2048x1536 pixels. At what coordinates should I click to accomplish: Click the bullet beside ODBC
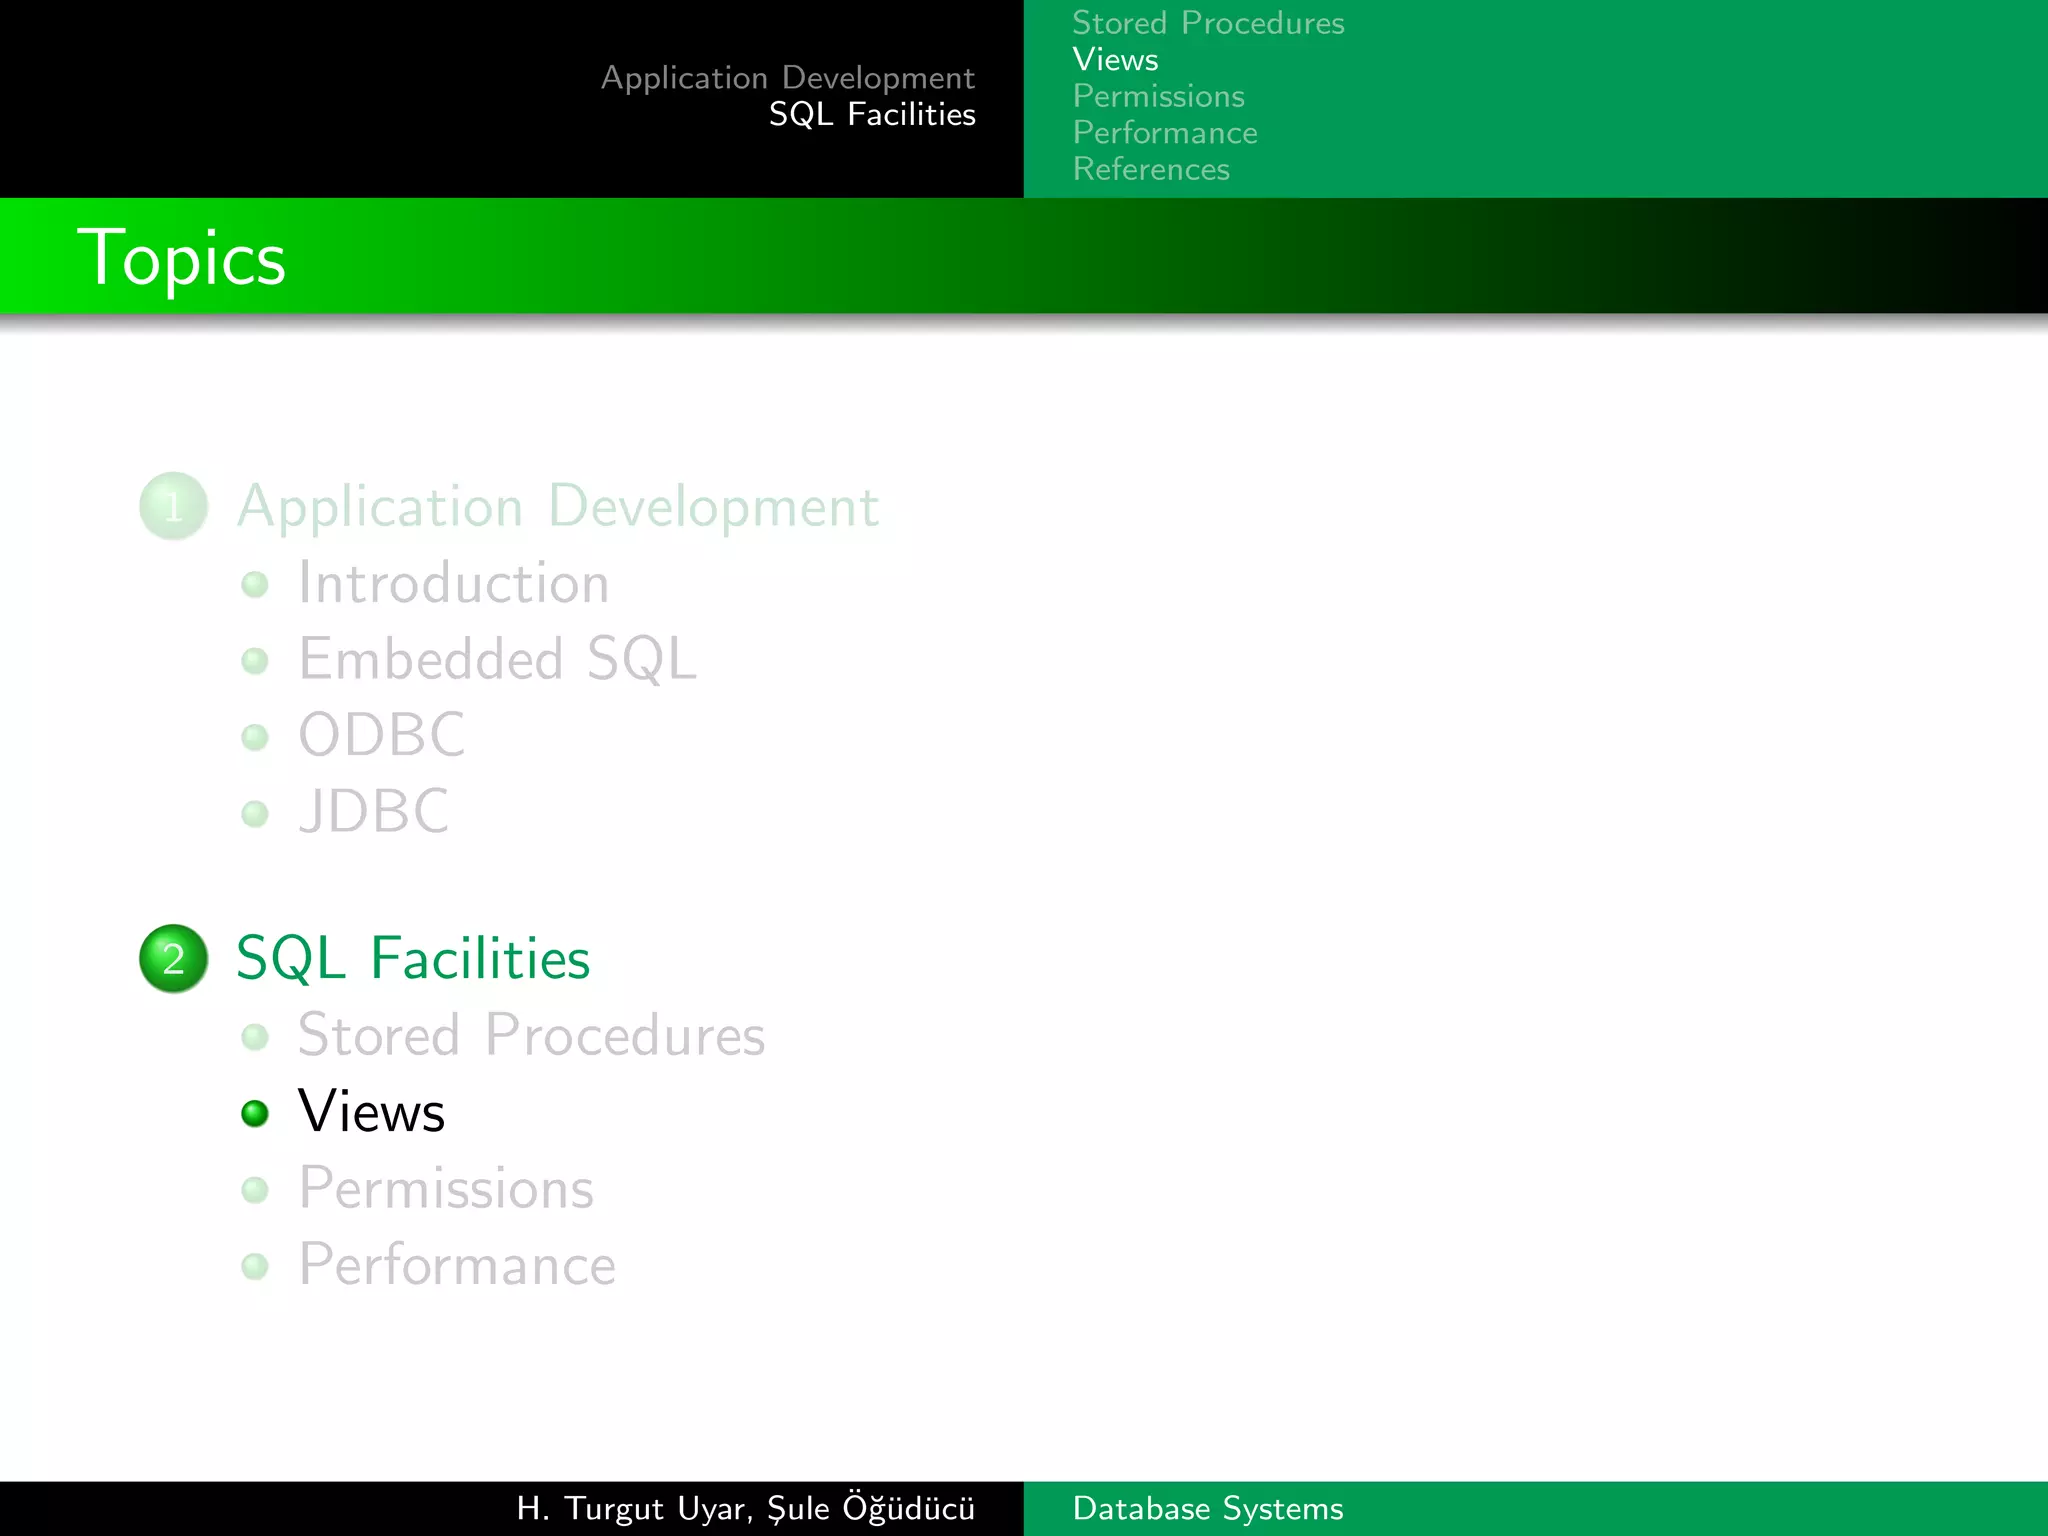click(255, 737)
